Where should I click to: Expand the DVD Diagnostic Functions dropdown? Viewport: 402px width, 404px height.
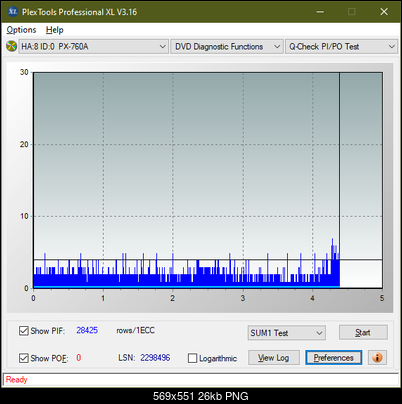click(227, 47)
